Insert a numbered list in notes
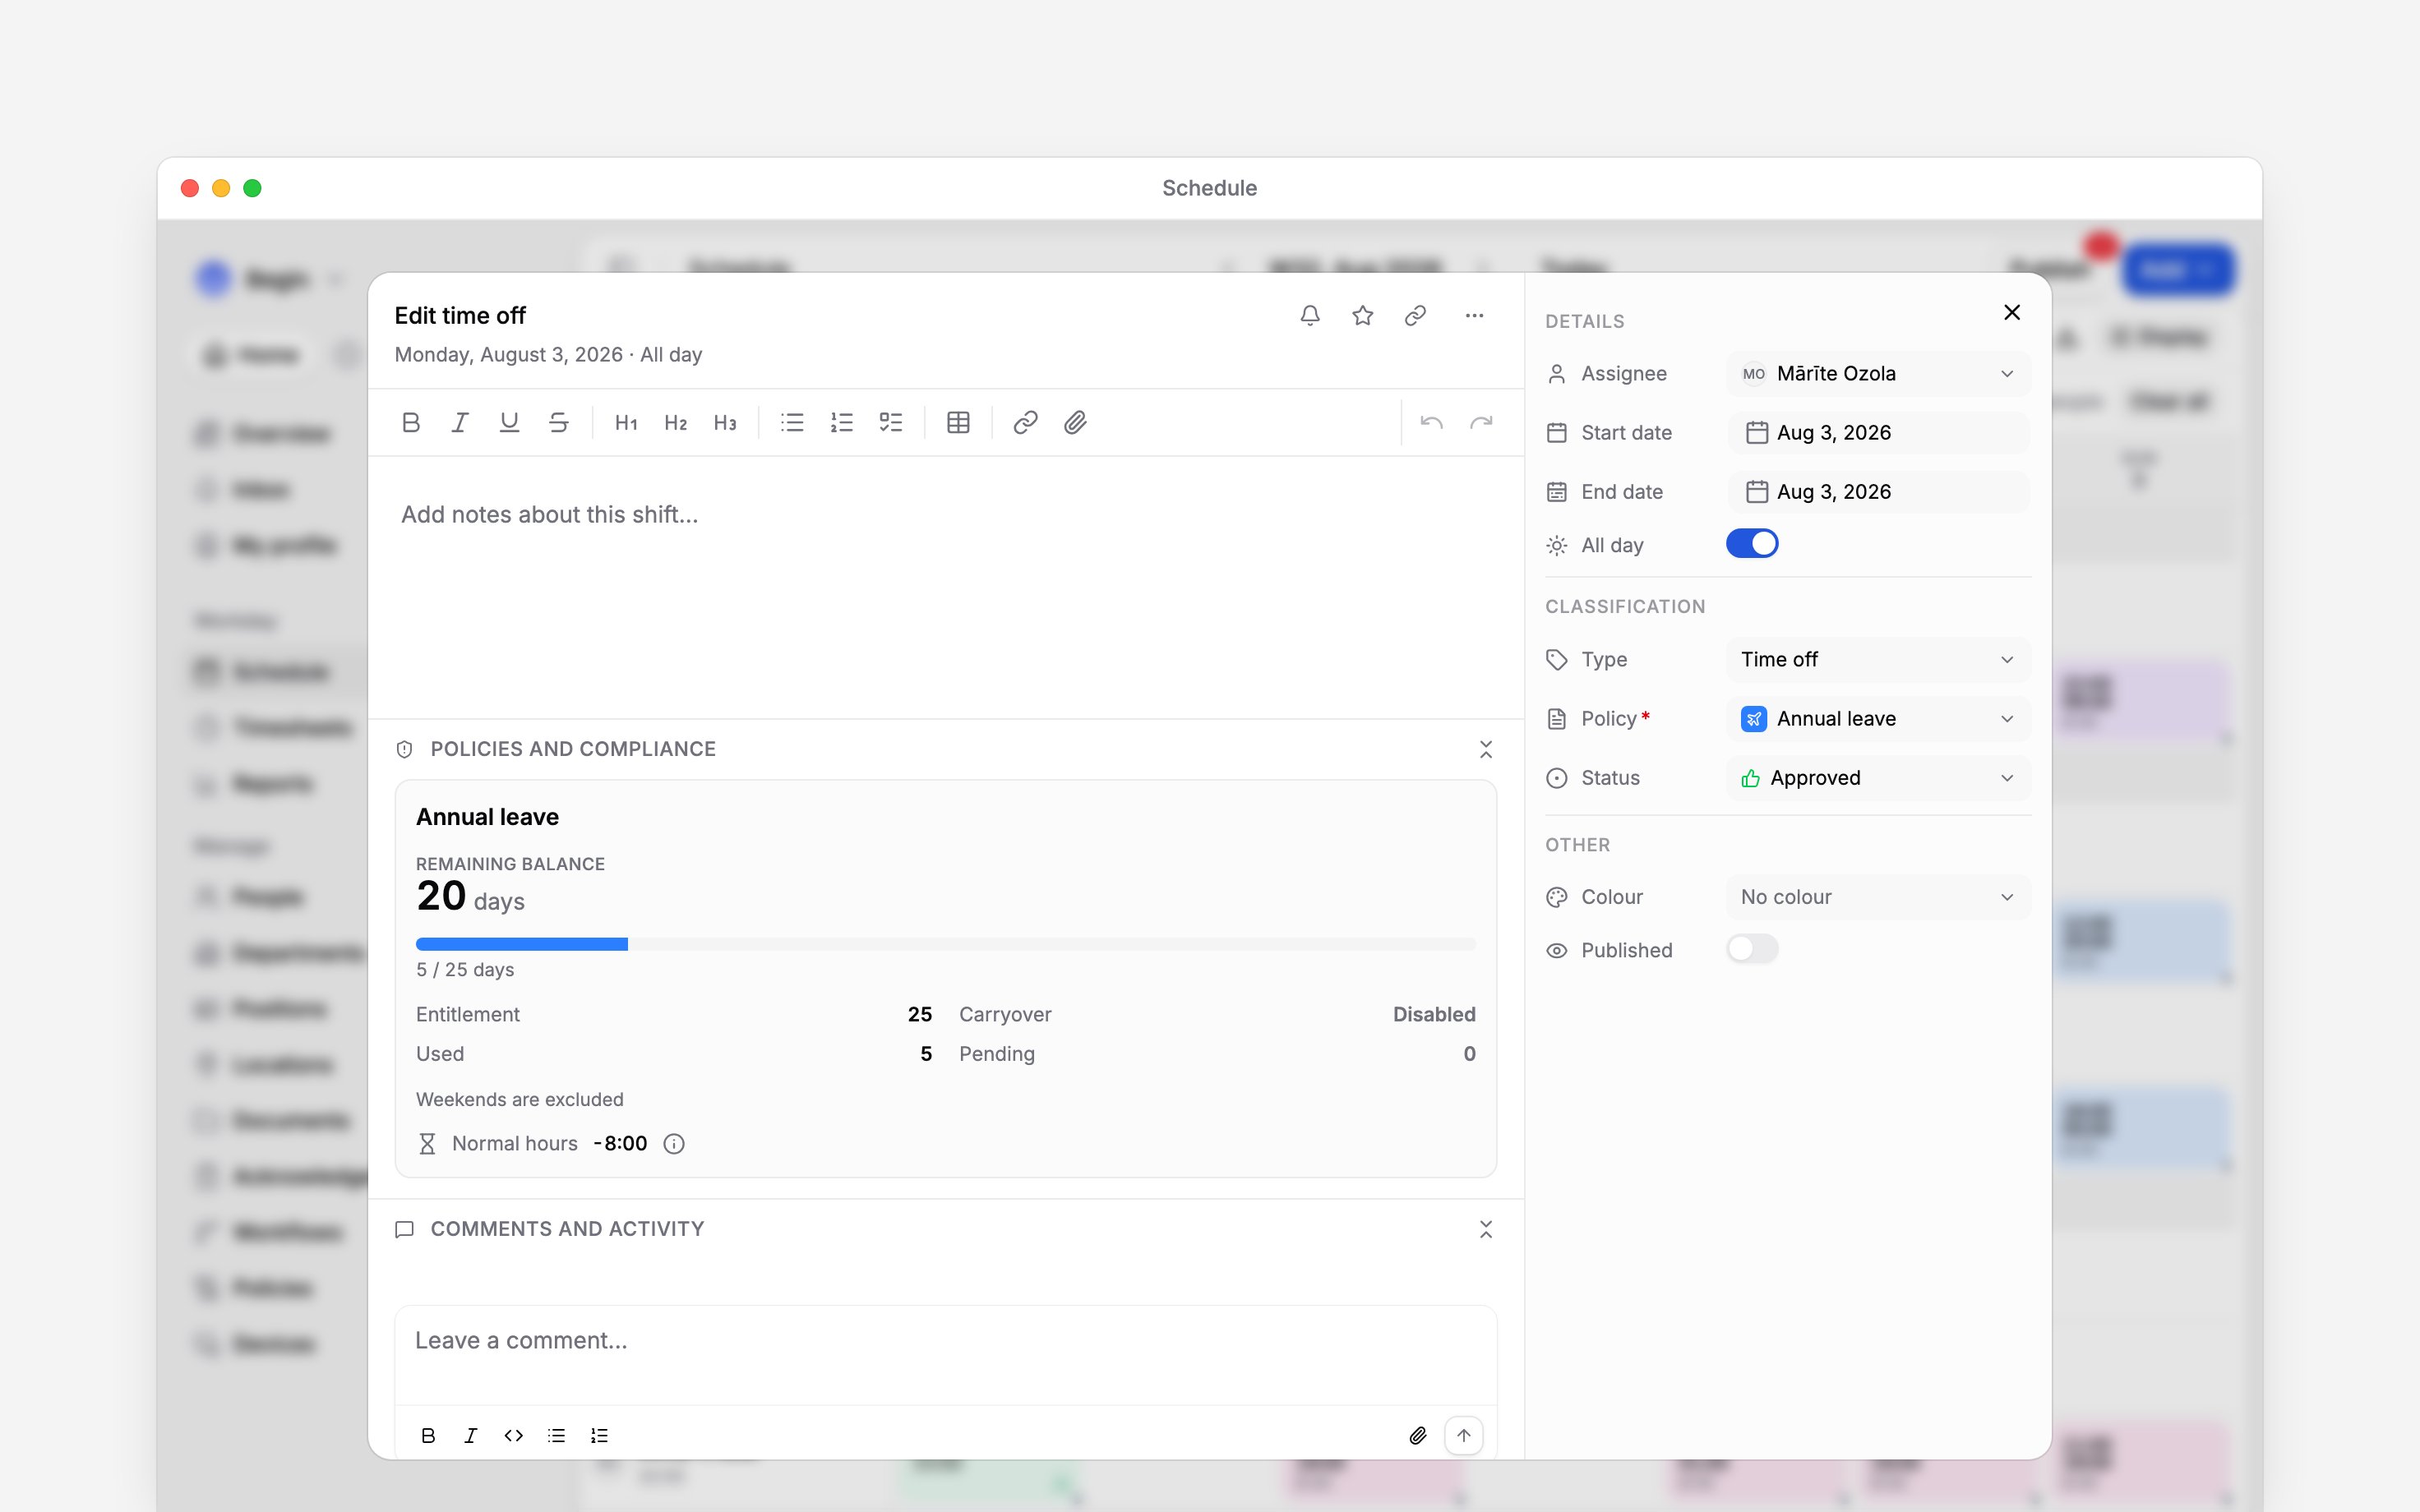The height and width of the screenshot is (1512, 2420). pyautogui.click(x=842, y=423)
